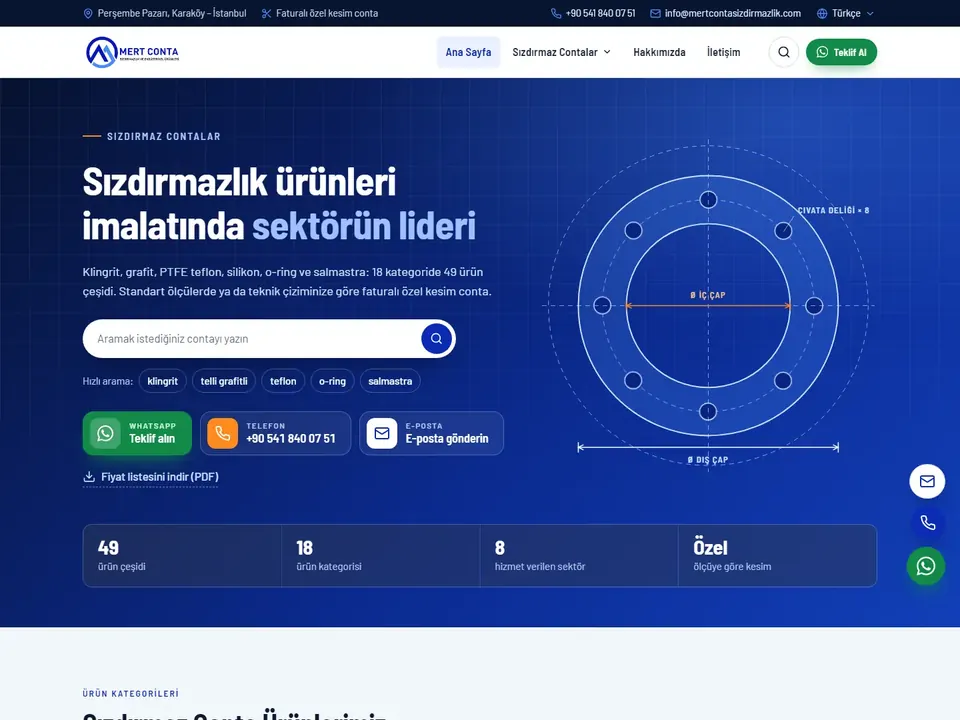Open the floating green WhatsApp button
960x720 pixels.
pyautogui.click(x=926, y=566)
